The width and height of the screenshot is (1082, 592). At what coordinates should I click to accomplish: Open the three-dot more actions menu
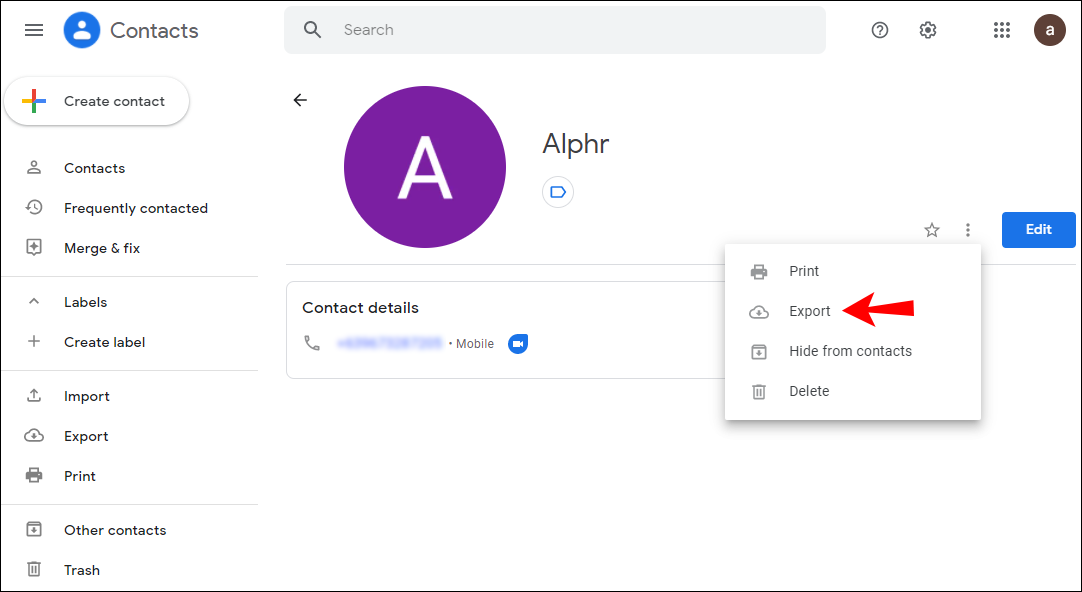[967, 230]
